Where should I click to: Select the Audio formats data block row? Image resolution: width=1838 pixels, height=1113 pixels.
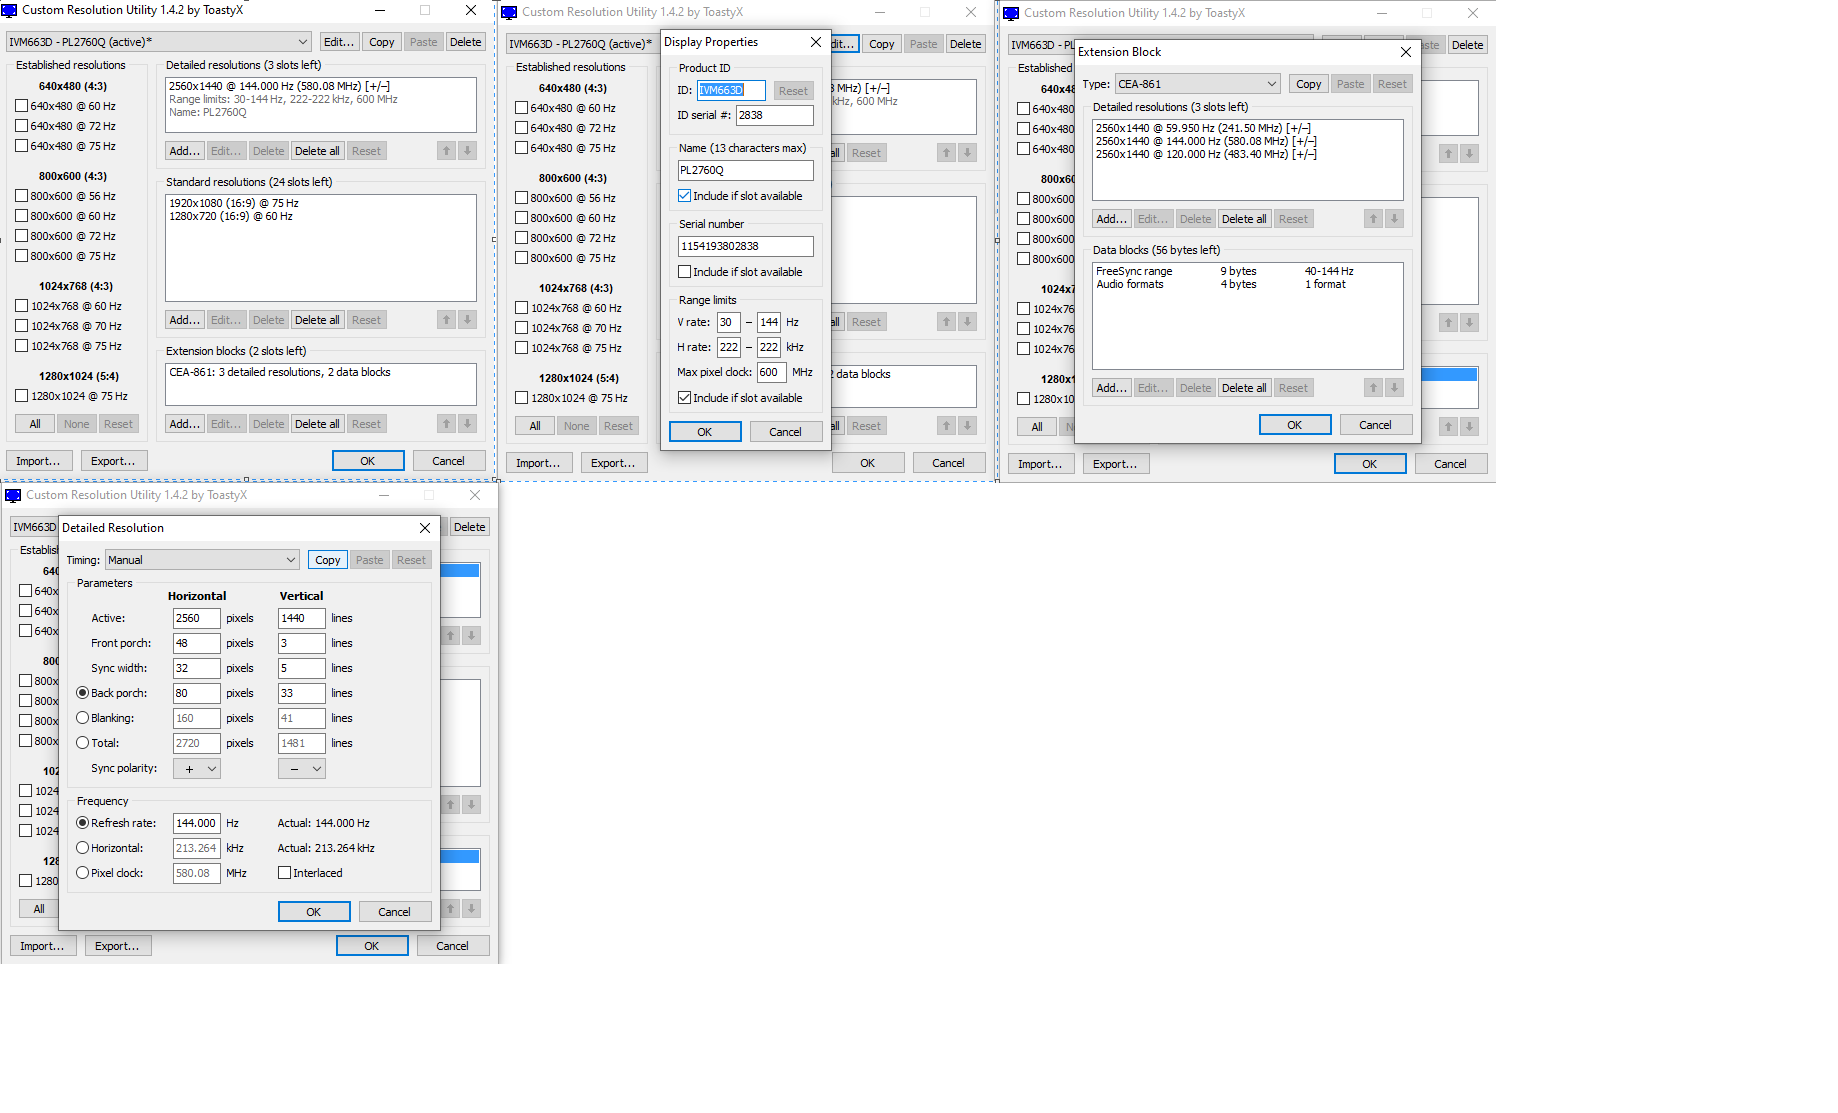(x=1247, y=284)
